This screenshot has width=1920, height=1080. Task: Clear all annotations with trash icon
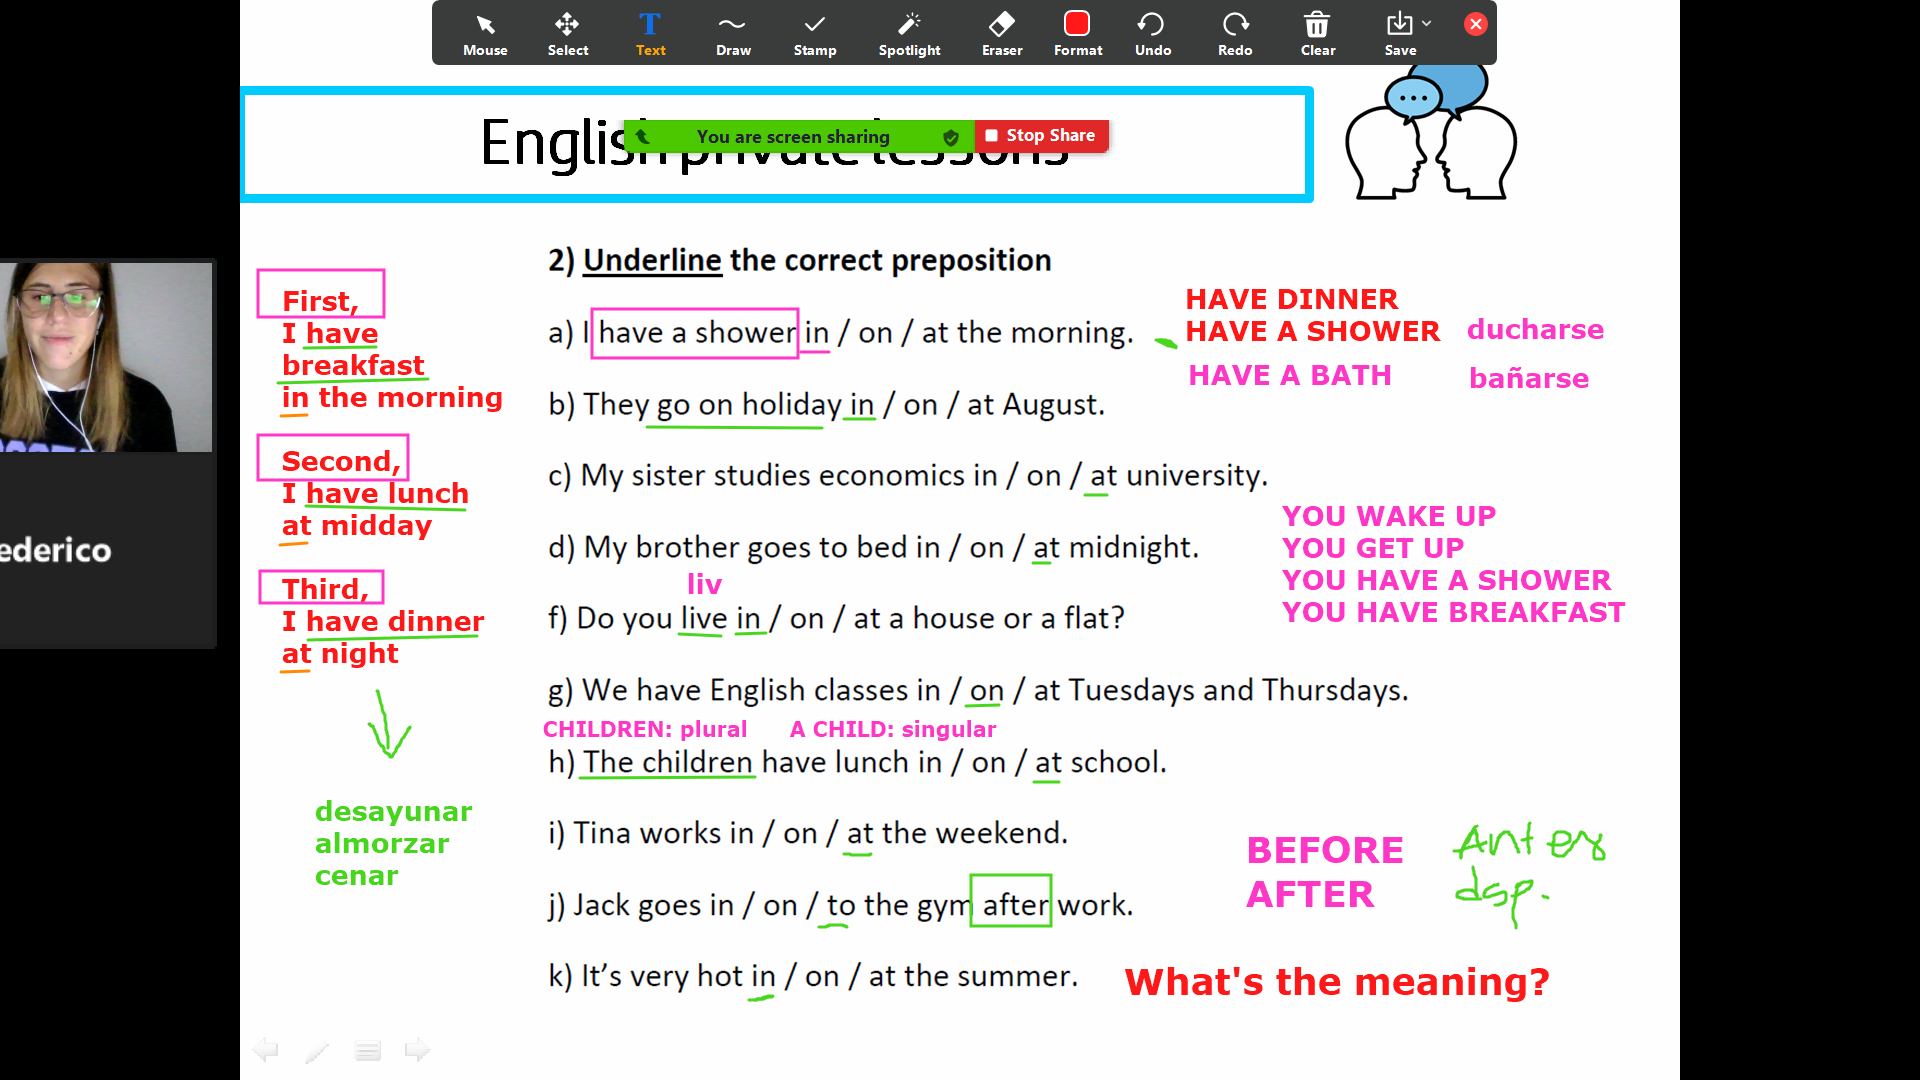point(1317,34)
